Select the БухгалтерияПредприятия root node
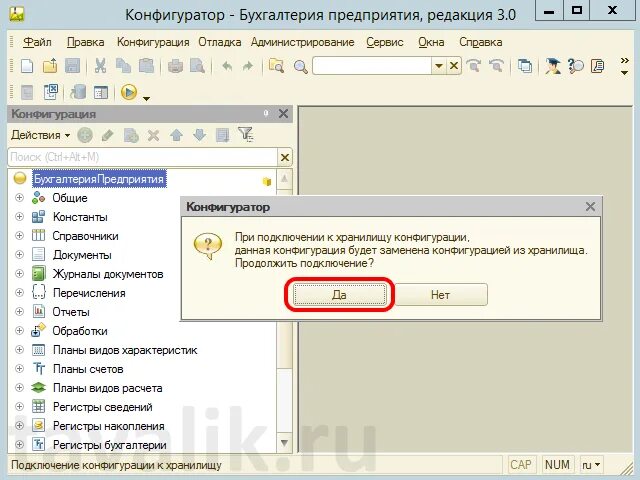The height and width of the screenshot is (480, 640). point(99,179)
